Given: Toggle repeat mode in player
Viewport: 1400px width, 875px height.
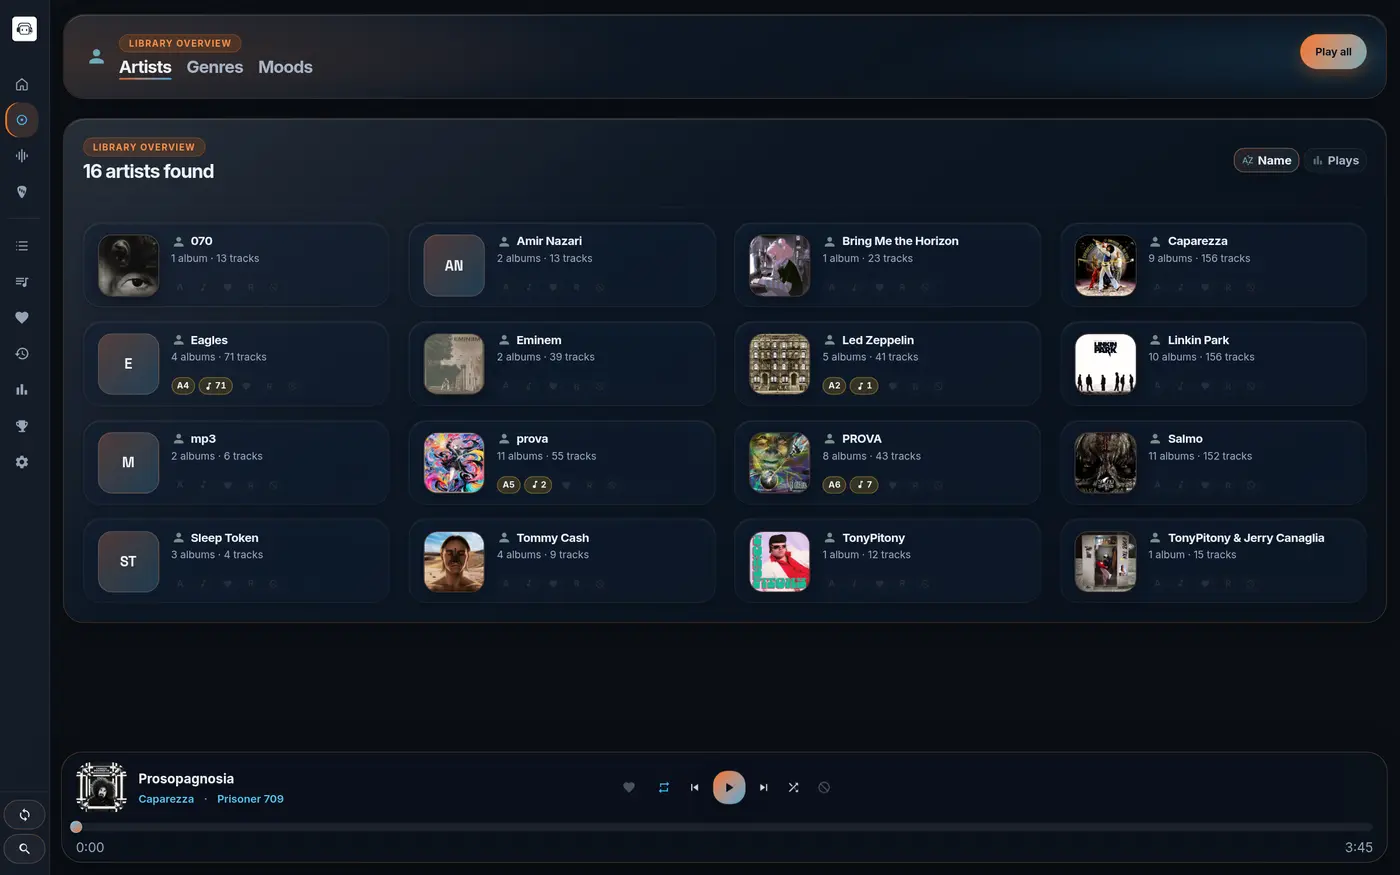Looking at the screenshot, I should (663, 788).
